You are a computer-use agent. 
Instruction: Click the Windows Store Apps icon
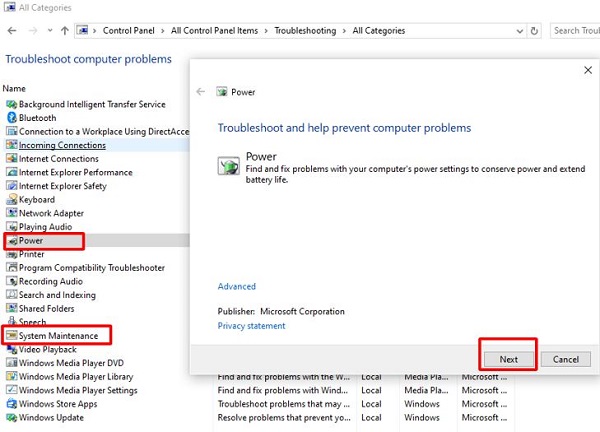12,404
